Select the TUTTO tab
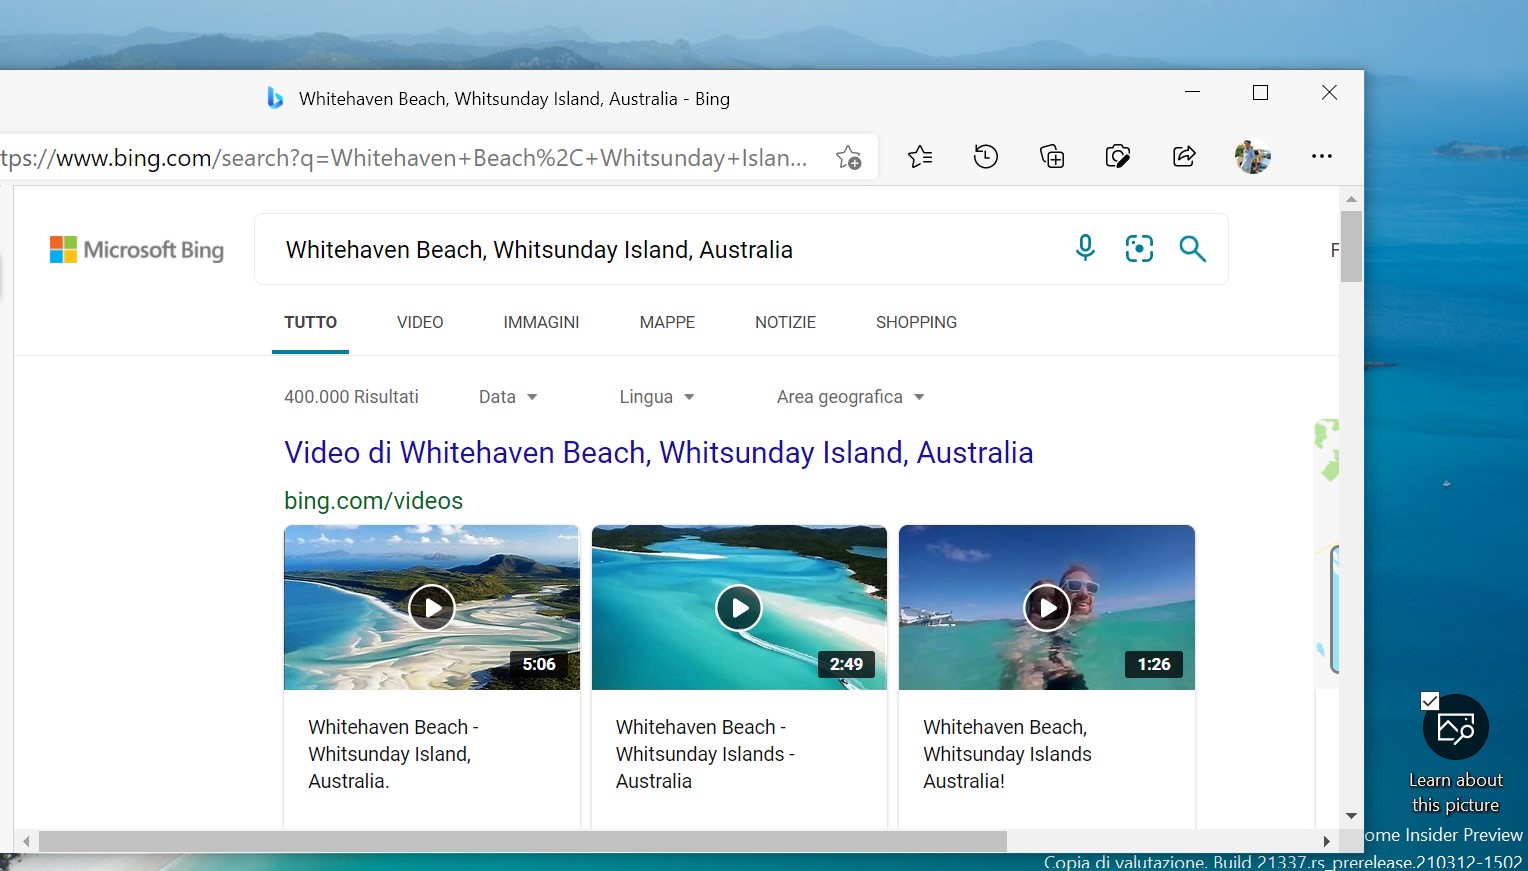Viewport: 1528px width, 871px height. (310, 322)
